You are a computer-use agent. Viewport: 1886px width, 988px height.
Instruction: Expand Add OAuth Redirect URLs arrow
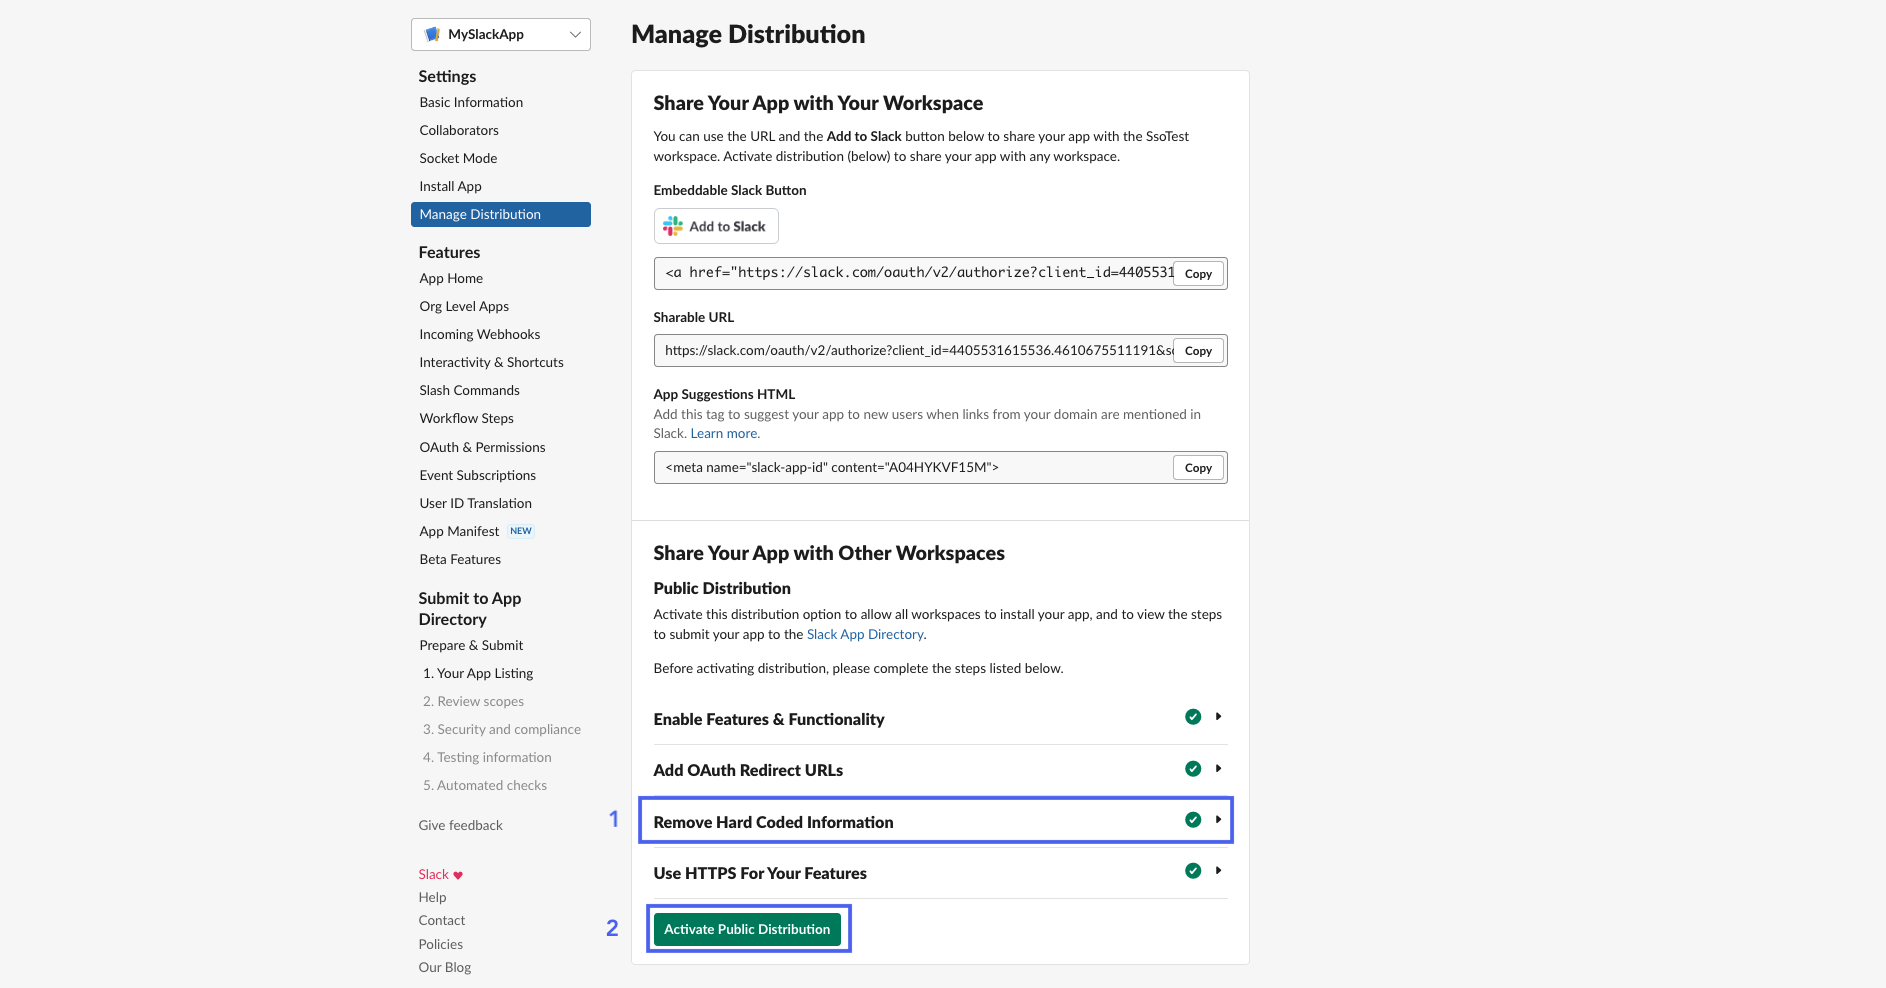[x=1218, y=769]
